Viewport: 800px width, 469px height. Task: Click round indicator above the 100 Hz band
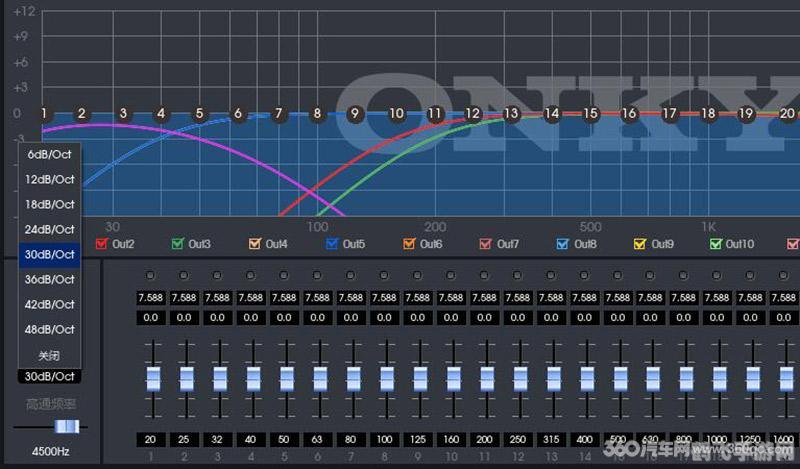pos(385,275)
